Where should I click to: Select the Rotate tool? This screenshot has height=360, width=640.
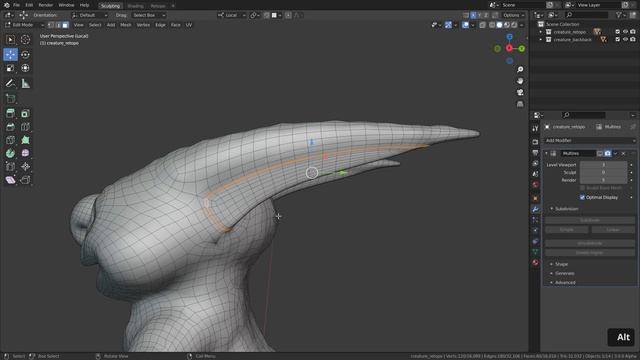25,54
